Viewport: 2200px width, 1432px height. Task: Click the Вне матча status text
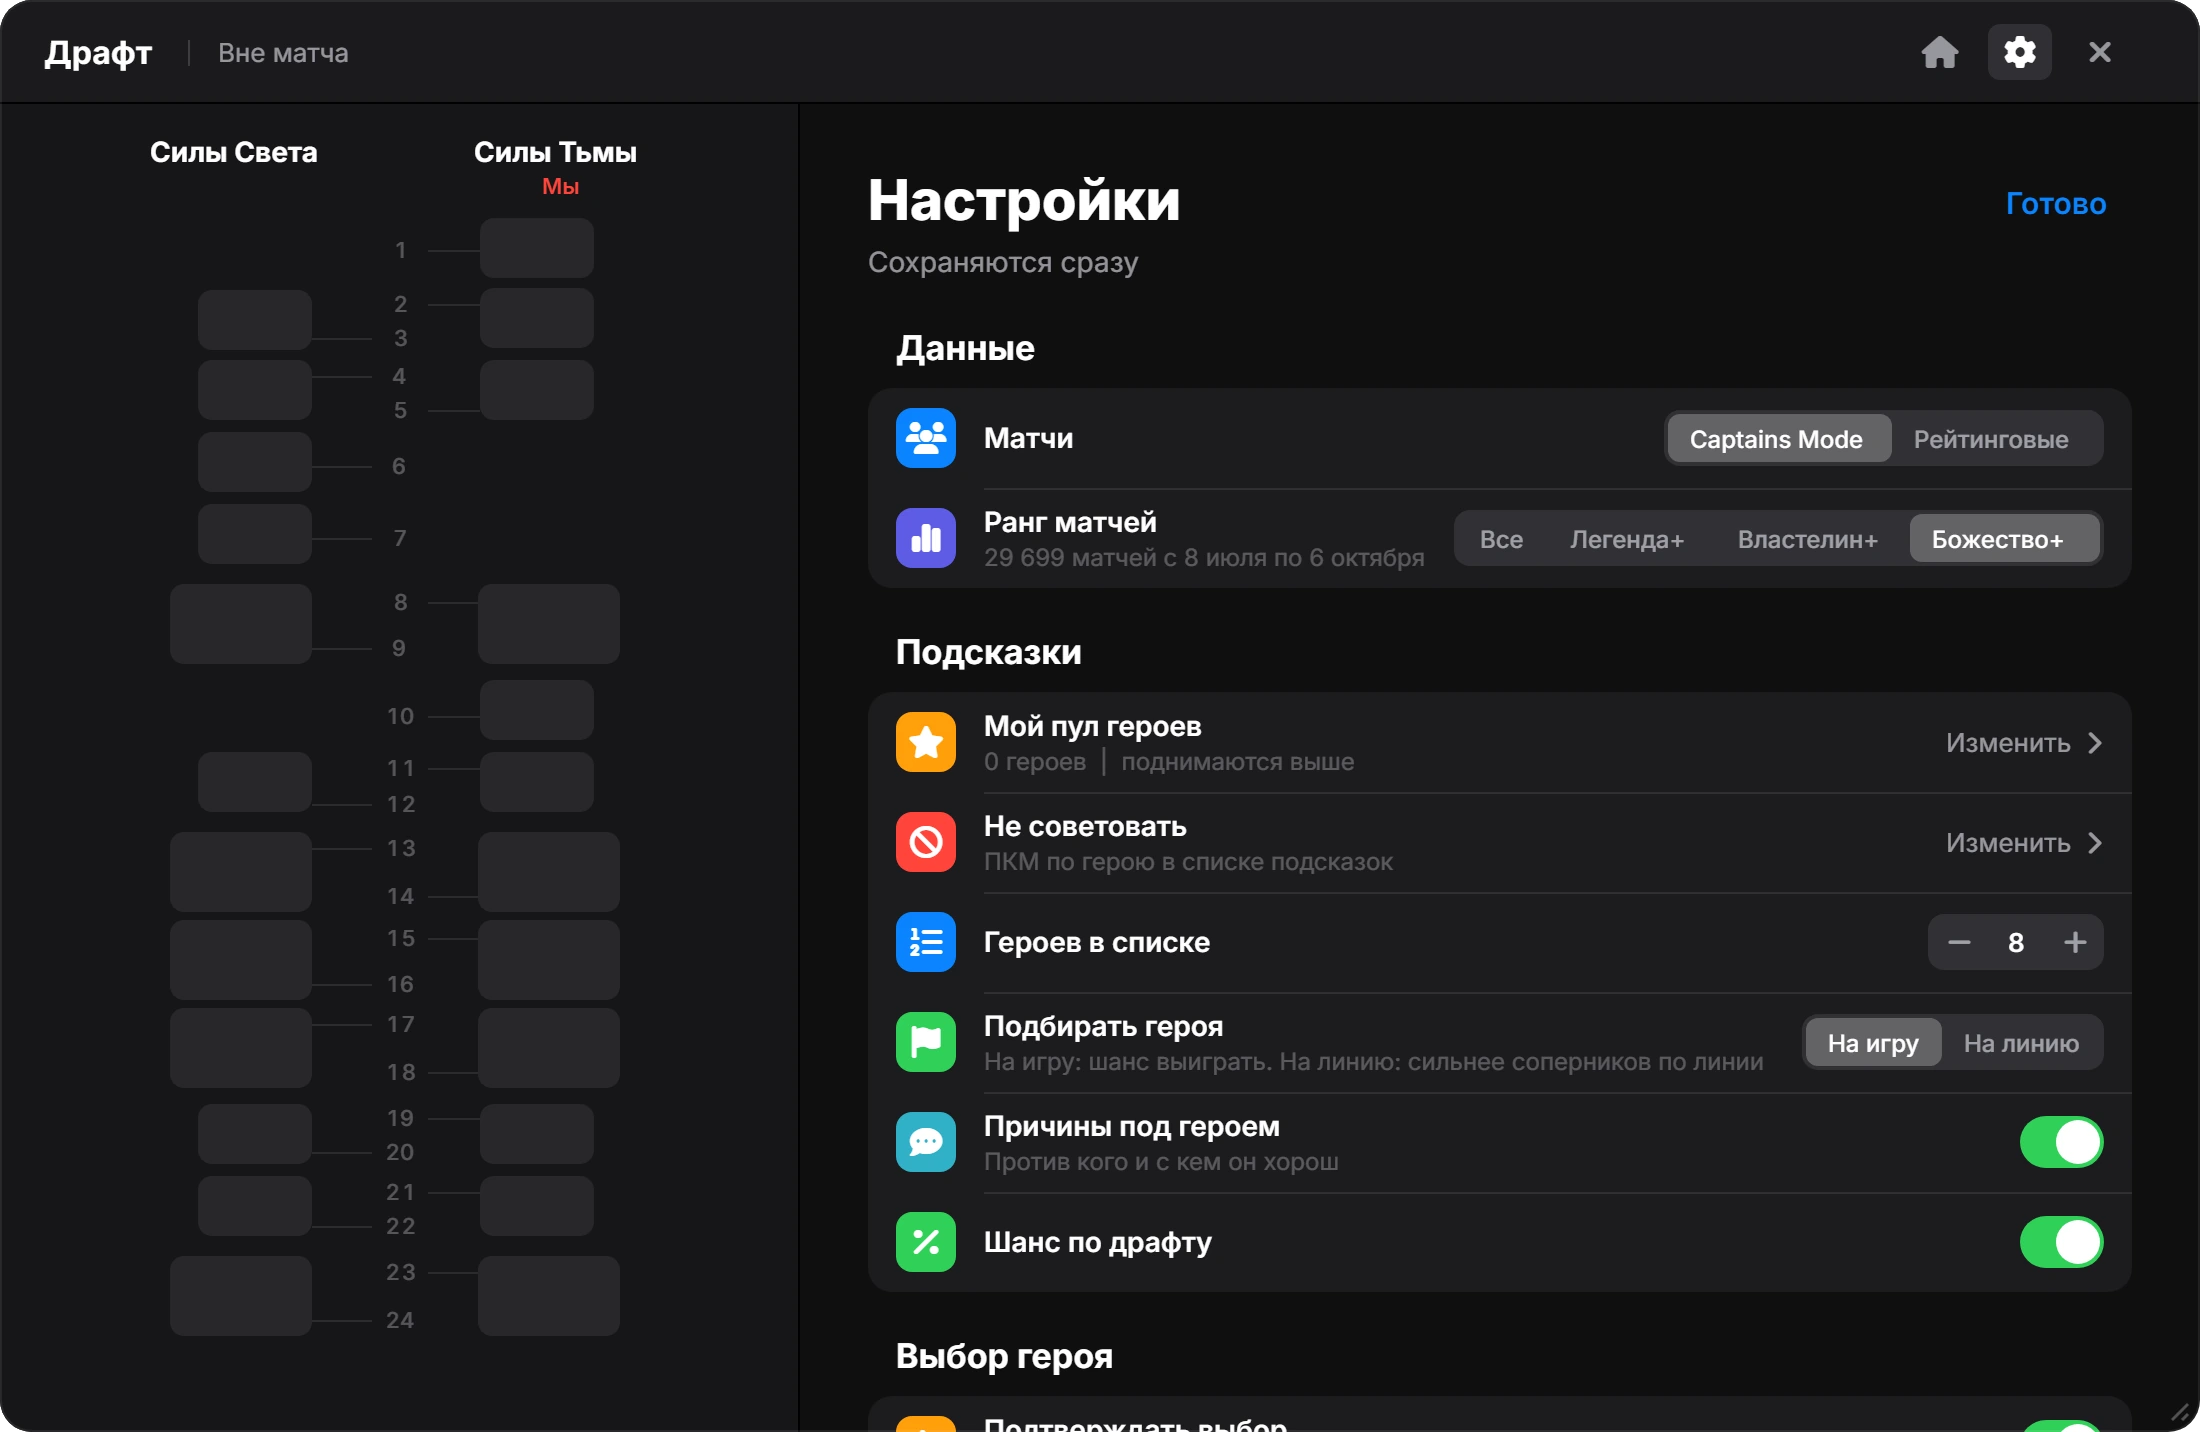pyautogui.click(x=283, y=53)
